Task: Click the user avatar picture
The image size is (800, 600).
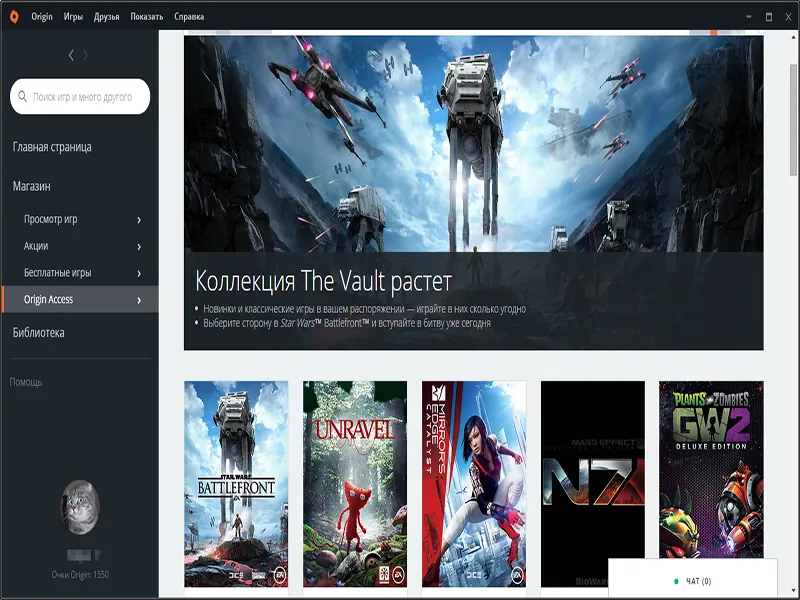Action: [80, 504]
